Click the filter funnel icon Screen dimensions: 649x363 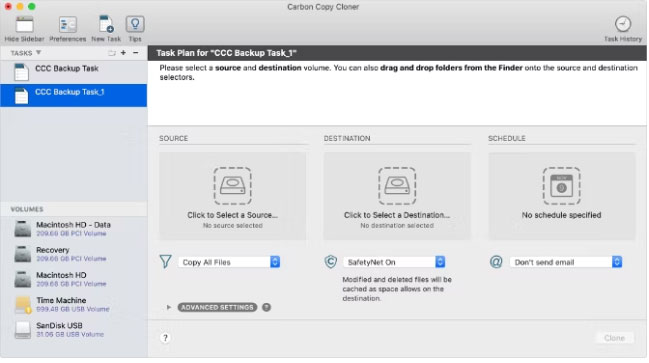[166, 262]
